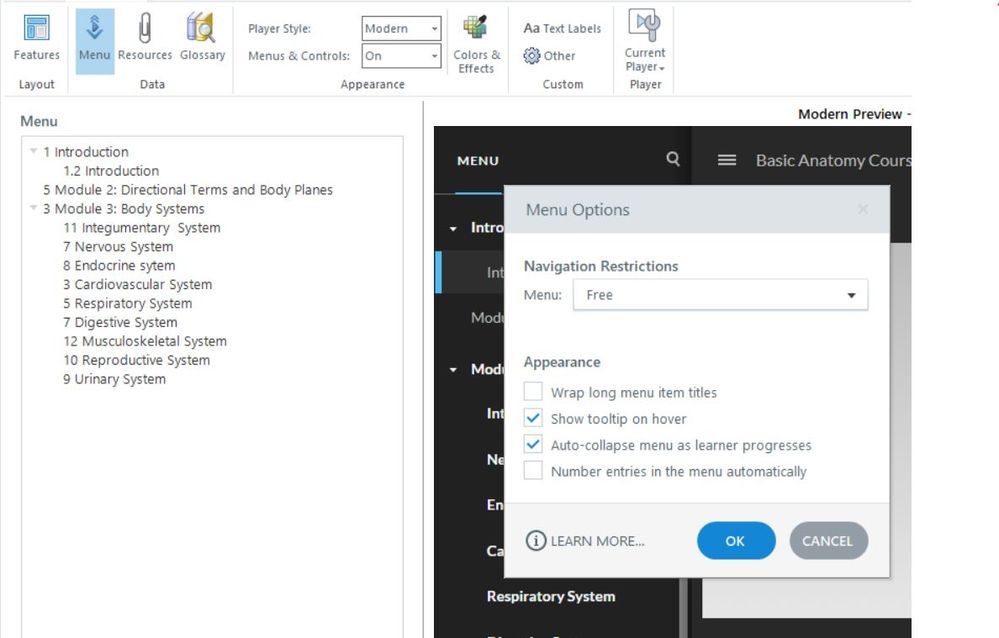Close the Menu Options dialog

(863, 209)
